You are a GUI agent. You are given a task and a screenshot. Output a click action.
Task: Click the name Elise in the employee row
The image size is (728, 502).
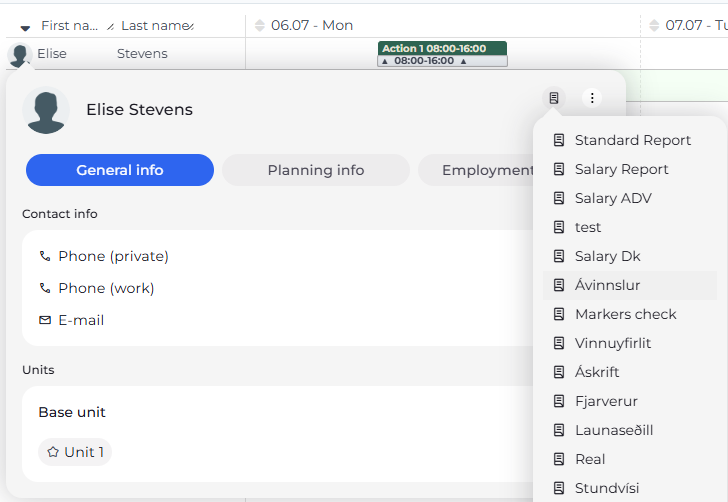tap(52, 54)
